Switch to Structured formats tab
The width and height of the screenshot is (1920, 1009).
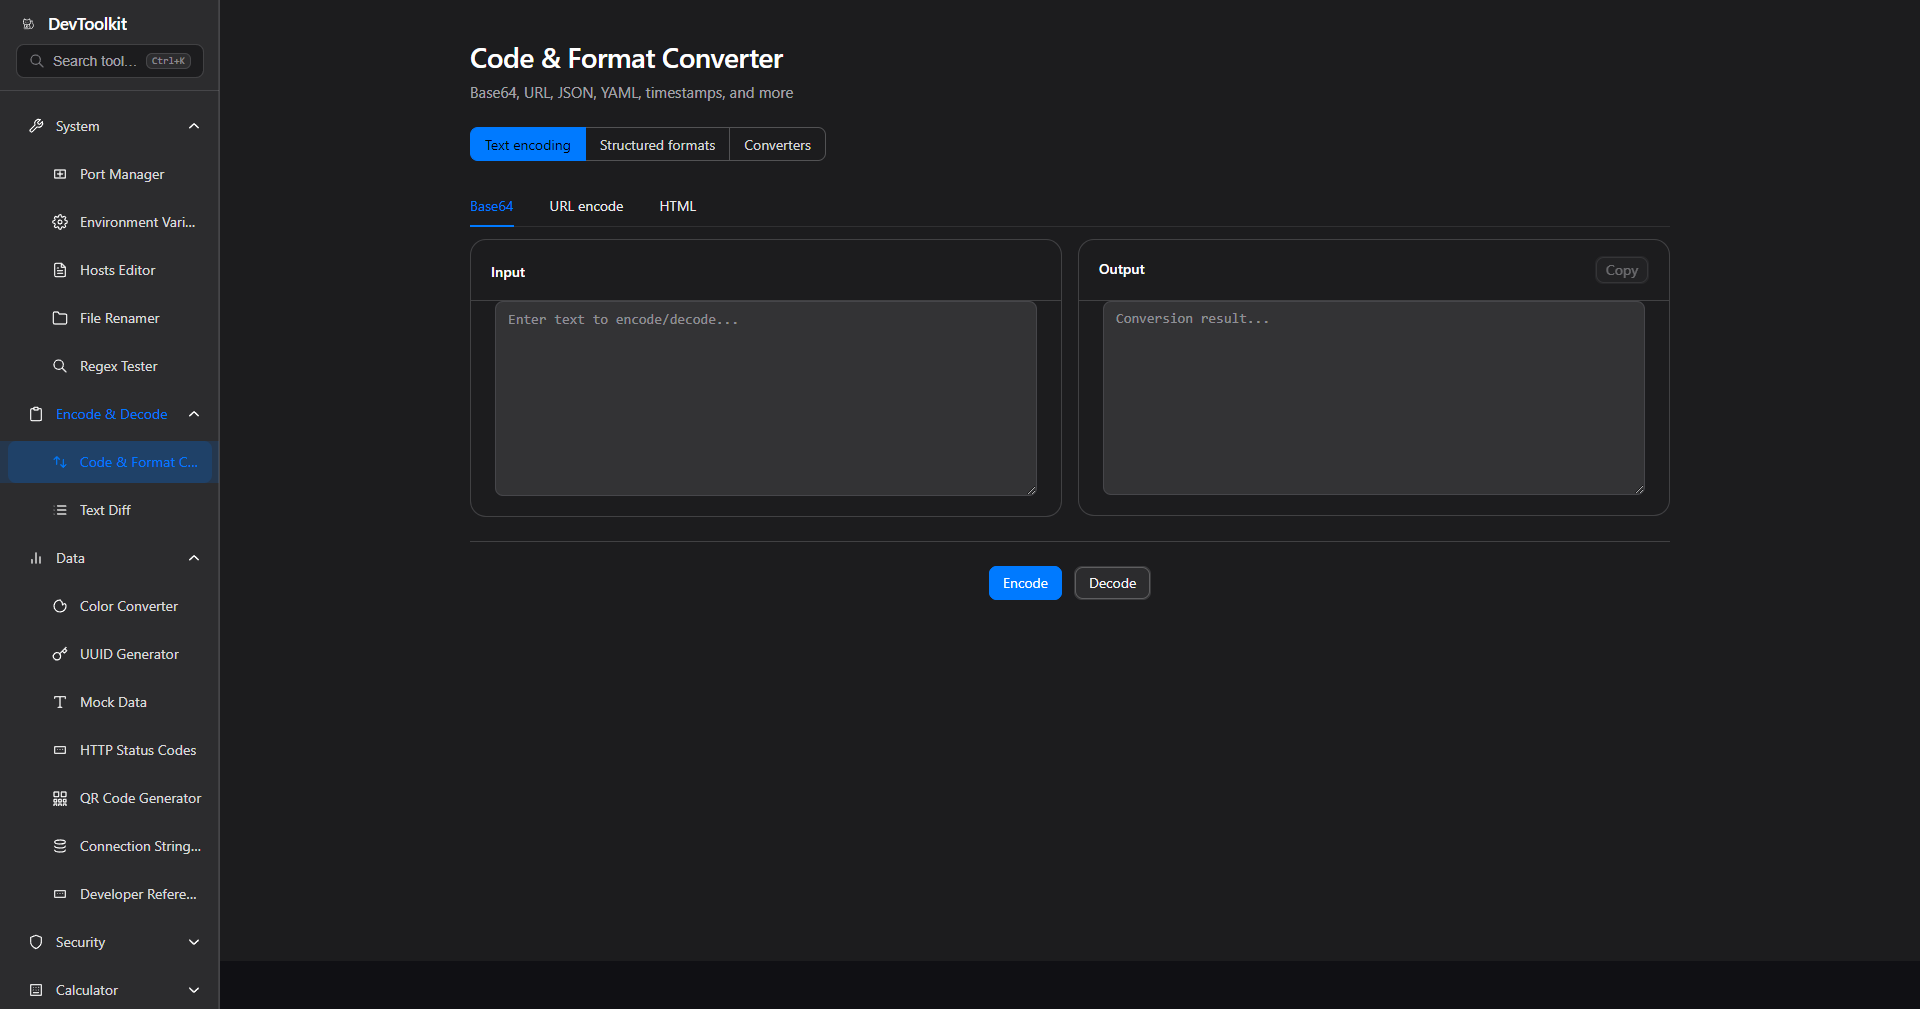[658, 145]
